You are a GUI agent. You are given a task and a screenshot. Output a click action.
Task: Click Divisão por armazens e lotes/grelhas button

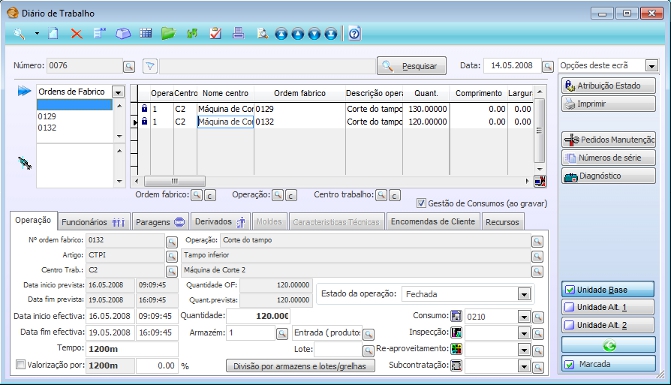click(300, 366)
